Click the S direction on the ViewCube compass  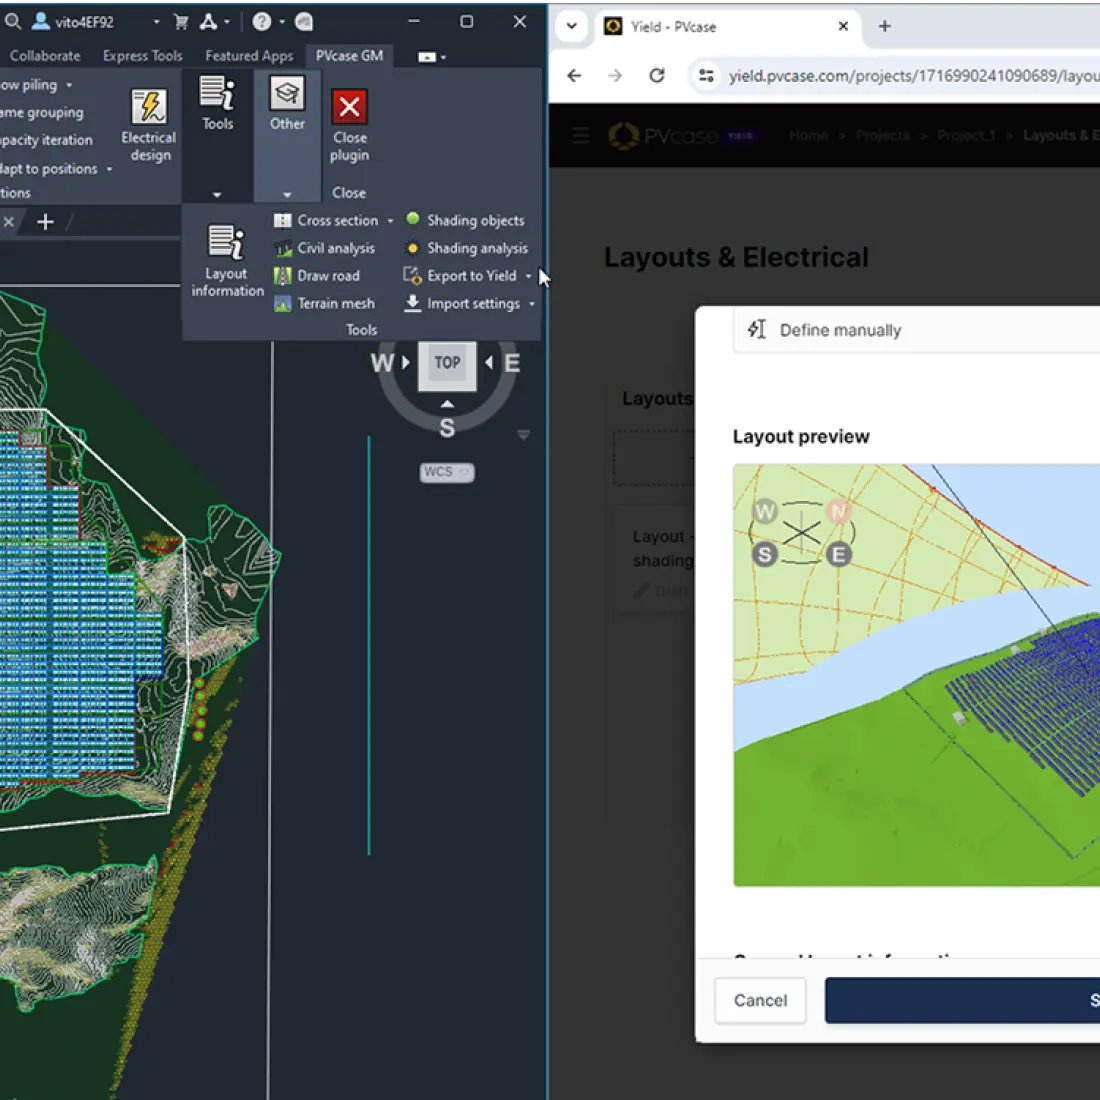point(447,428)
